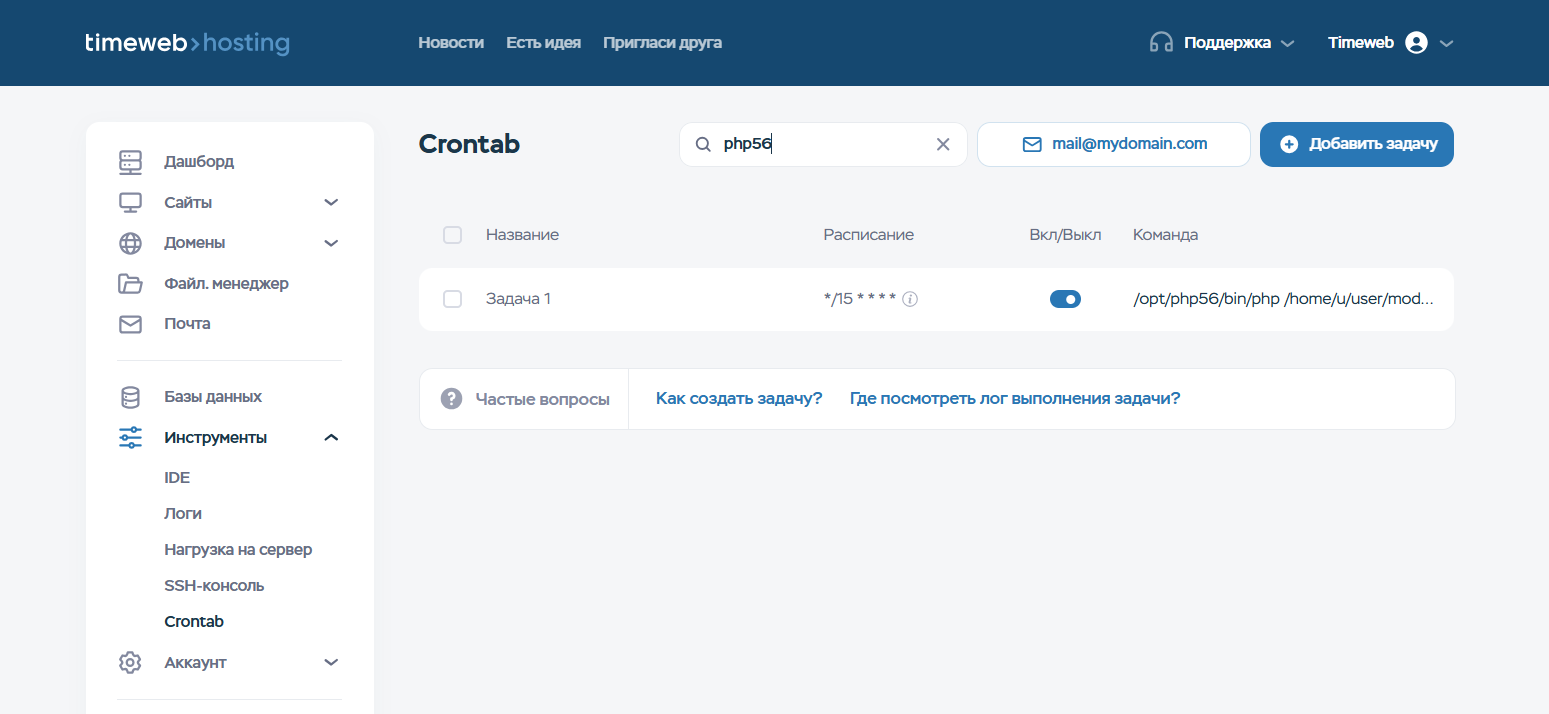Image resolution: width=1549 pixels, height=714 pixels.
Task: Click the Databases cylinder icon
Action: [x=130, y=397]
